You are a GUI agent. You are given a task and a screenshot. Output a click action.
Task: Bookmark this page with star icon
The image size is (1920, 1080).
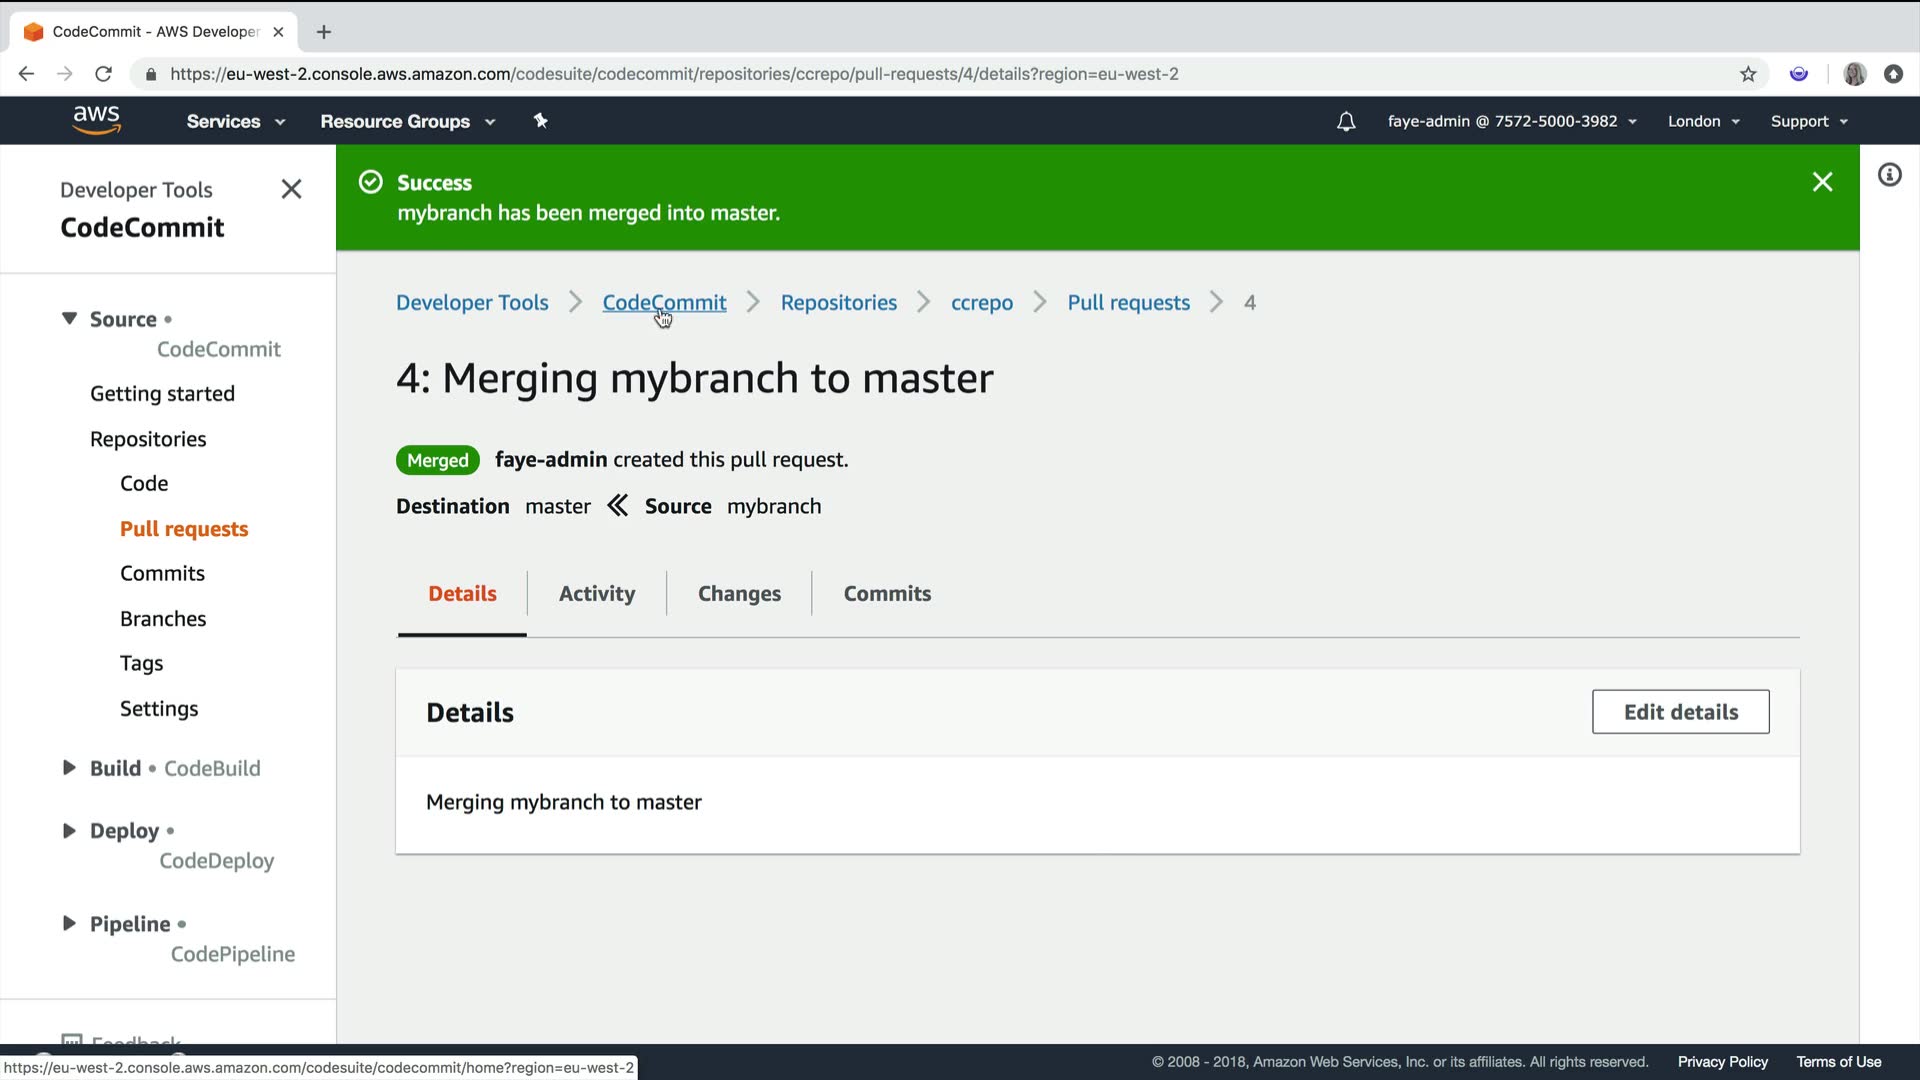pyautogui.click(x=1748, y=74)
